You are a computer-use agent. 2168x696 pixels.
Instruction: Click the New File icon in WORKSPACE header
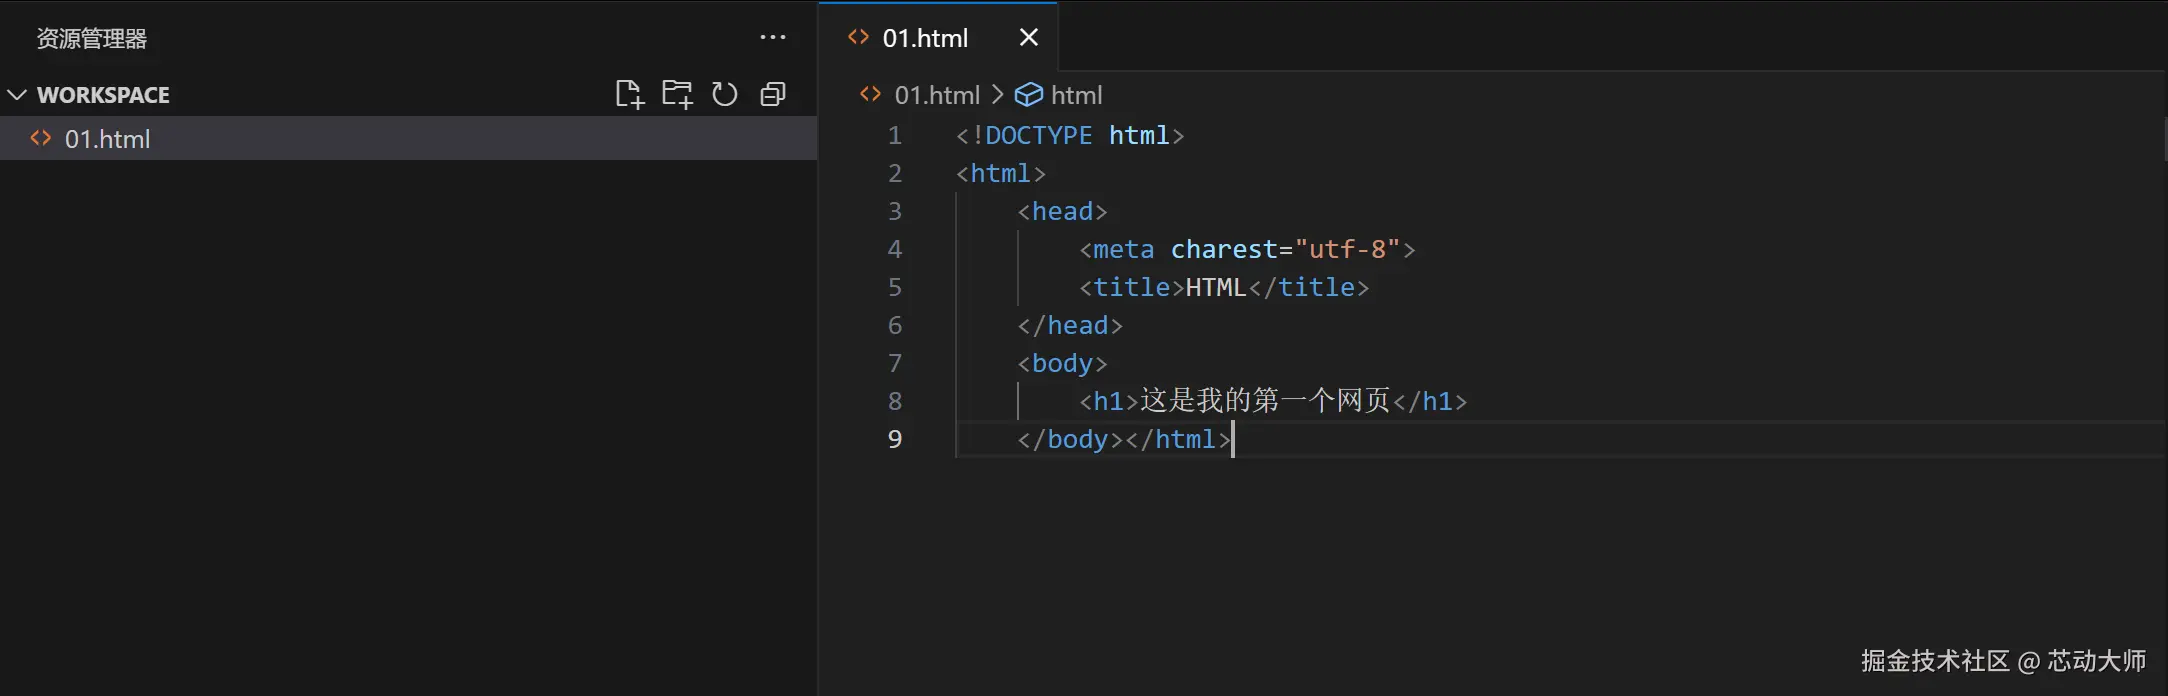629,94
